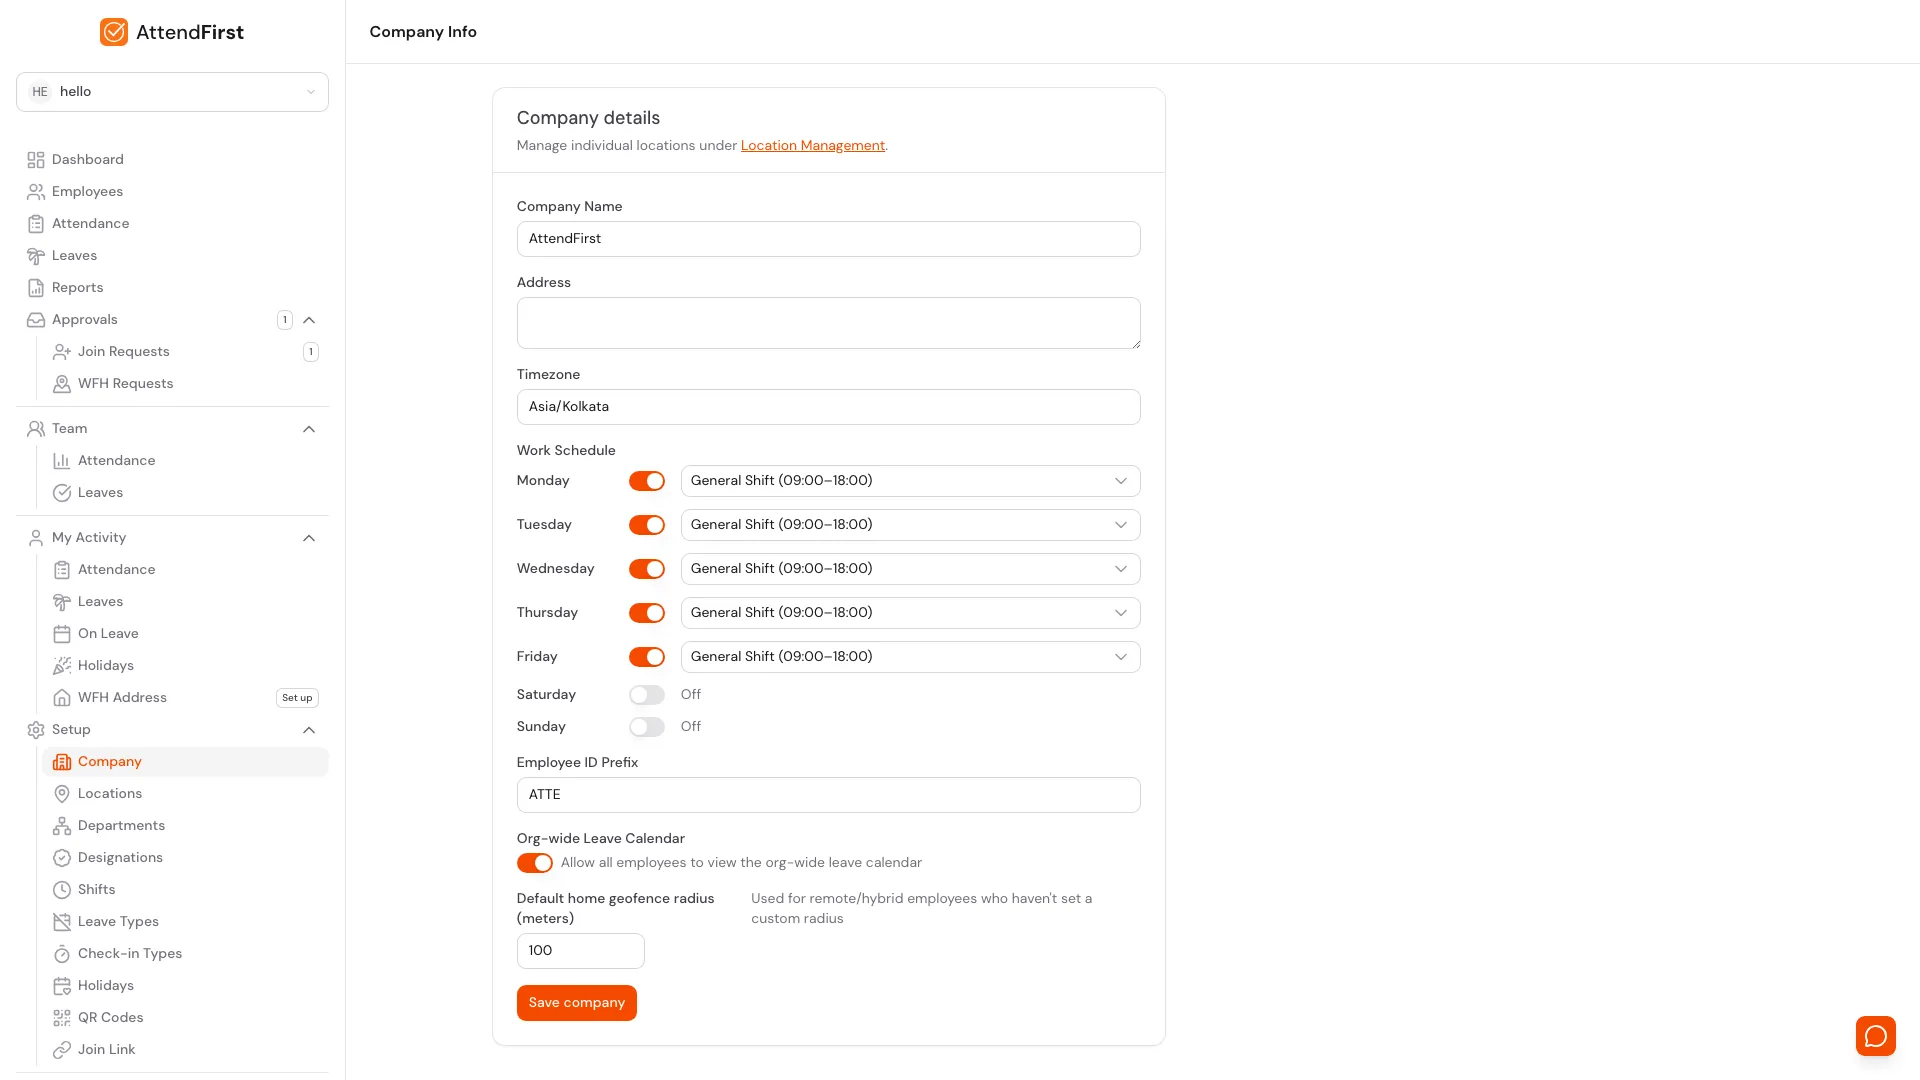Click the Team Attendance bar chart icon
The height and width of the screenshot is (1080, 1920).
click(62, 461)
